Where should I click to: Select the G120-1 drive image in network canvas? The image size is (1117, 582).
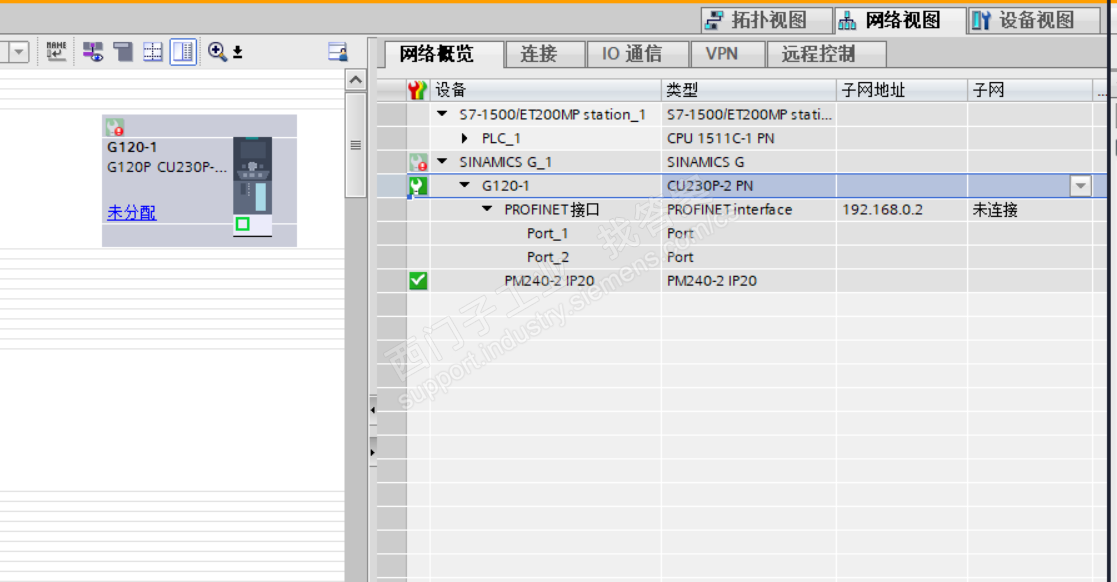[252, 175]
